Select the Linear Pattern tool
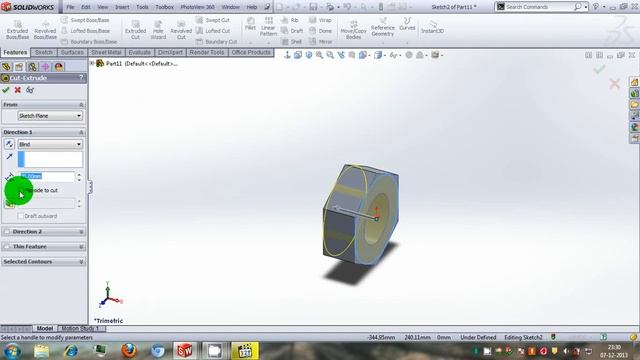The width and height of the screenshot is (640, 360). [268, 27]
